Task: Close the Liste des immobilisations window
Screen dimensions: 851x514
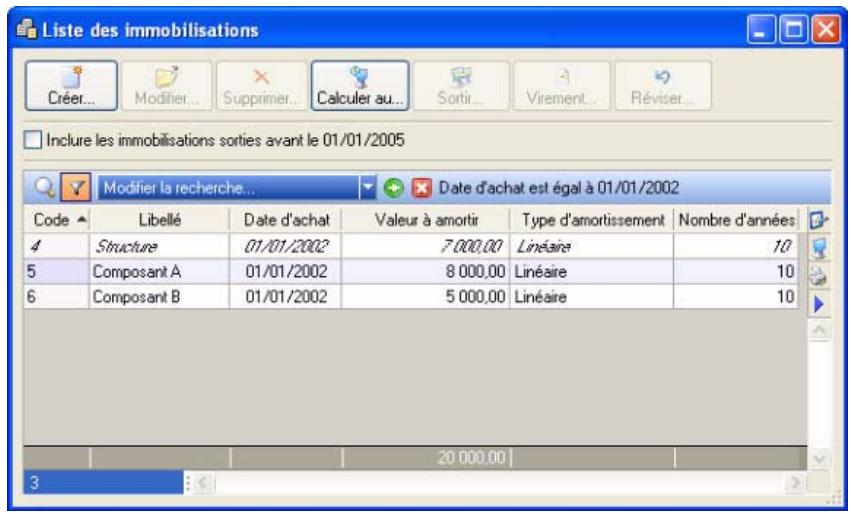Action: (825, 29)
